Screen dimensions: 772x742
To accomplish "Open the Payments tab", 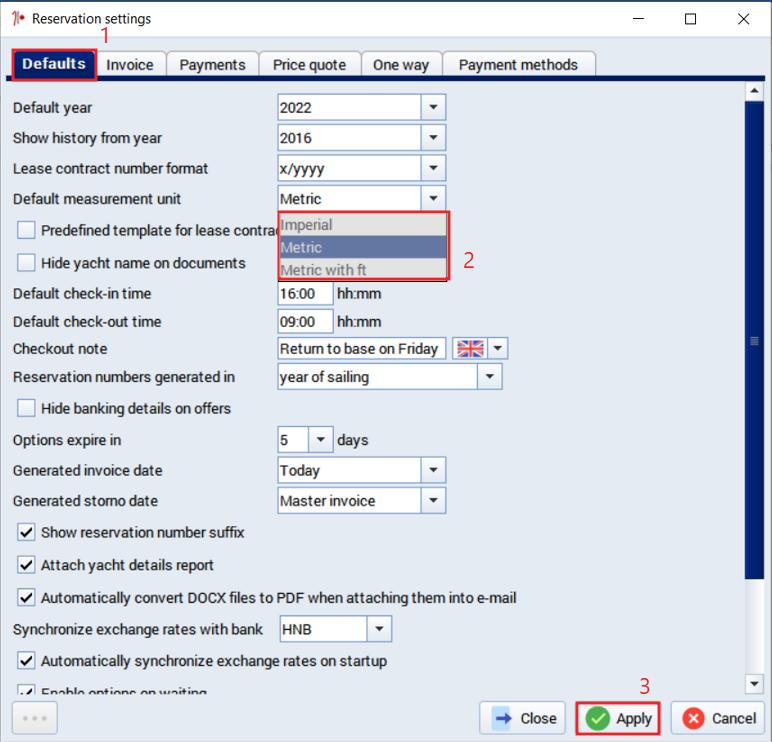I will click(212, 65).
